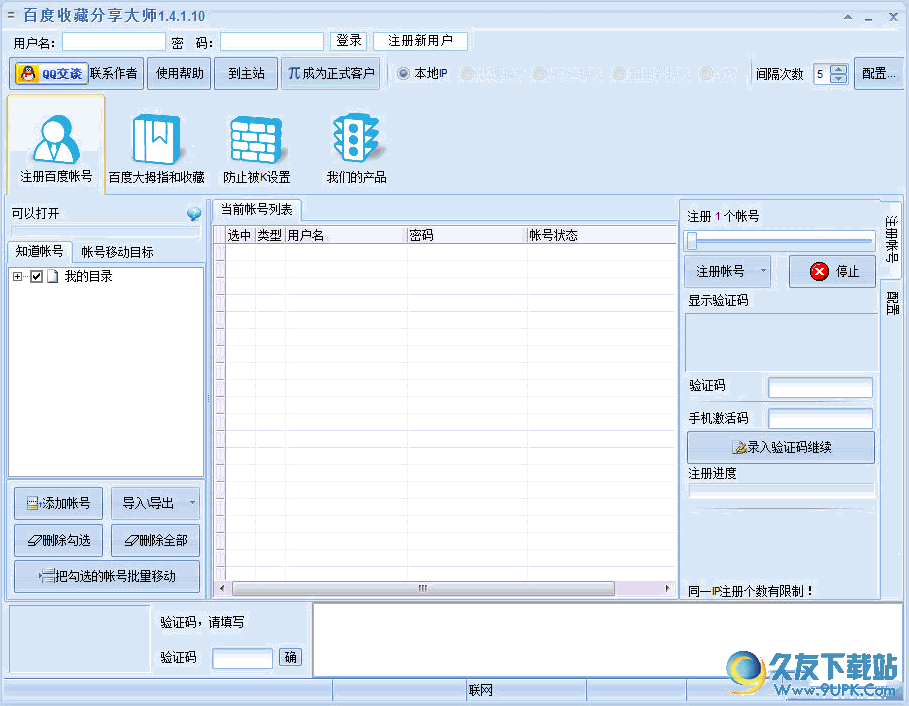The width and height of the screenshot is (909, 706).
Task: Select vertical 注册帐号 side tab
Action: pyautogui.click(x=892, y=239)
